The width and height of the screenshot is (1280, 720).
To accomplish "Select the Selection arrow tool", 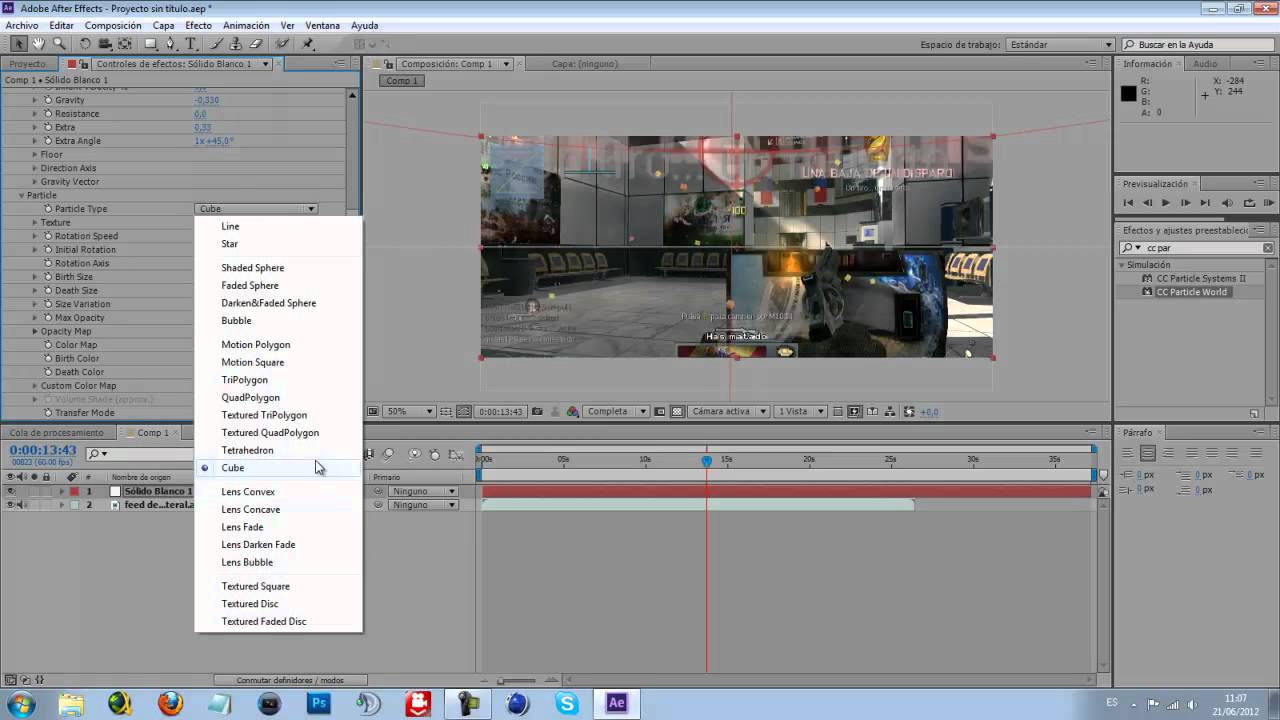I will click(18, 44).
